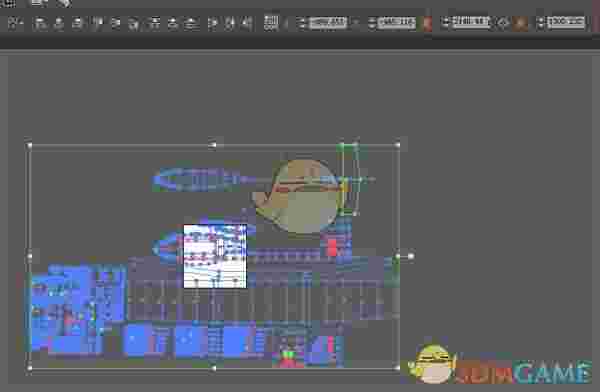
Task: Click the first numeric value field in the toolbar
Action: [328, 23]
